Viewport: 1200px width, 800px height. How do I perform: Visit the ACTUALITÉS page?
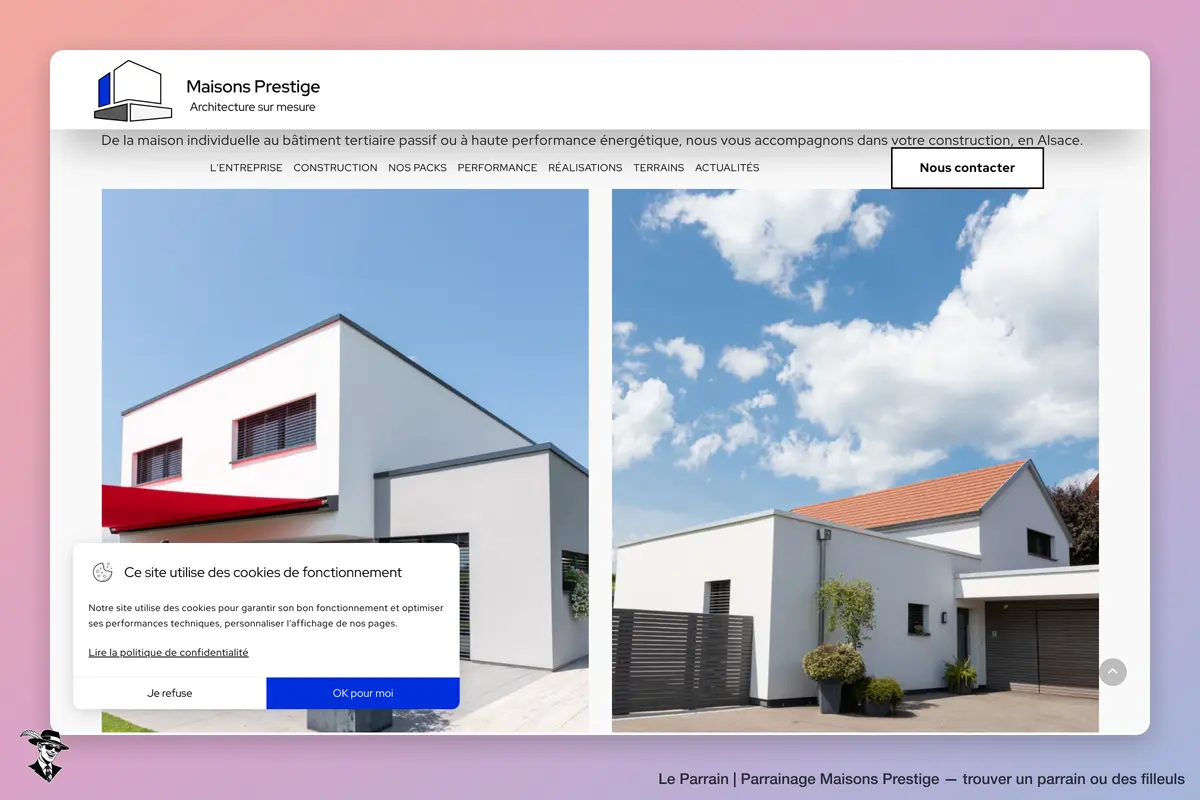[x=727, y=168]
